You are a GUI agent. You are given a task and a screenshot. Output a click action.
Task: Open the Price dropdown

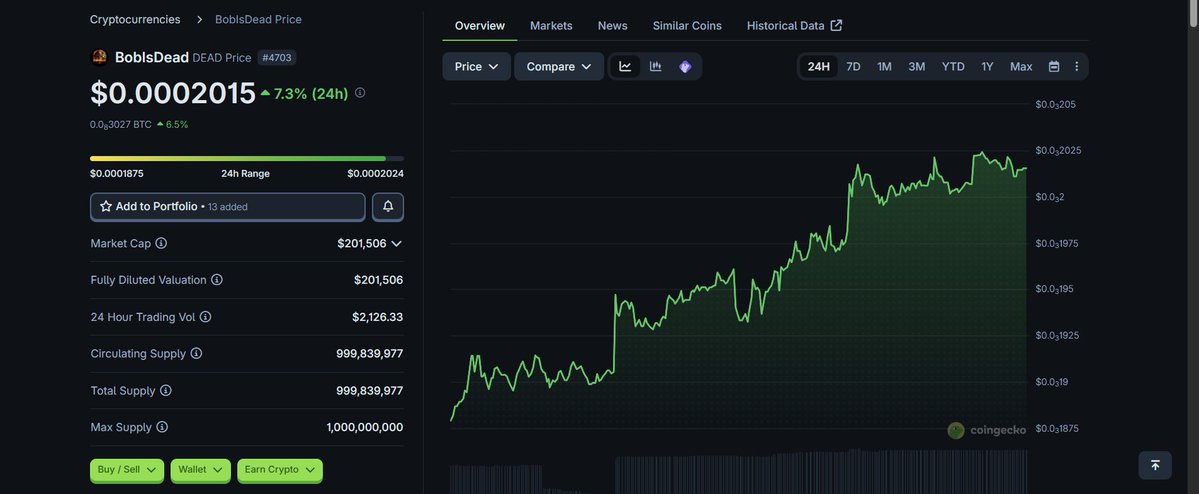click(x=476, y=67)
